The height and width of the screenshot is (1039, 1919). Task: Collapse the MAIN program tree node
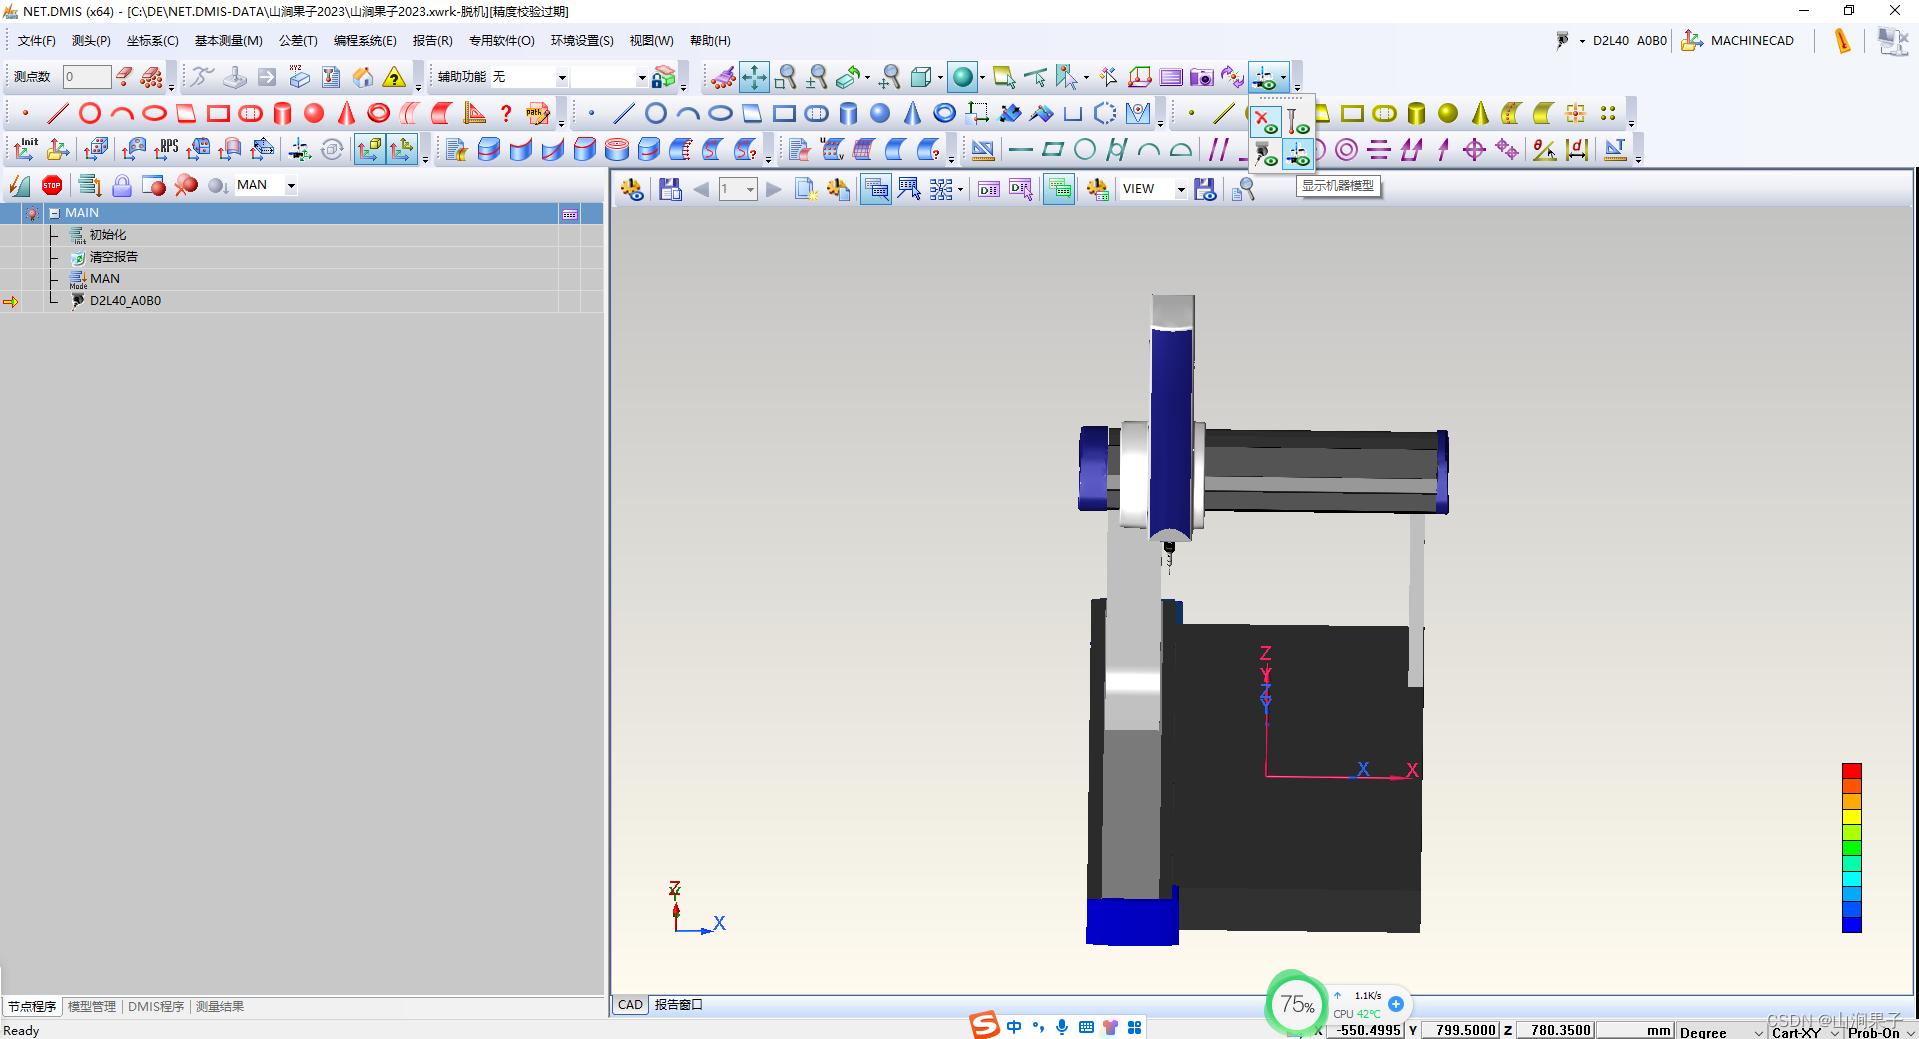click(x=54, y=213)
